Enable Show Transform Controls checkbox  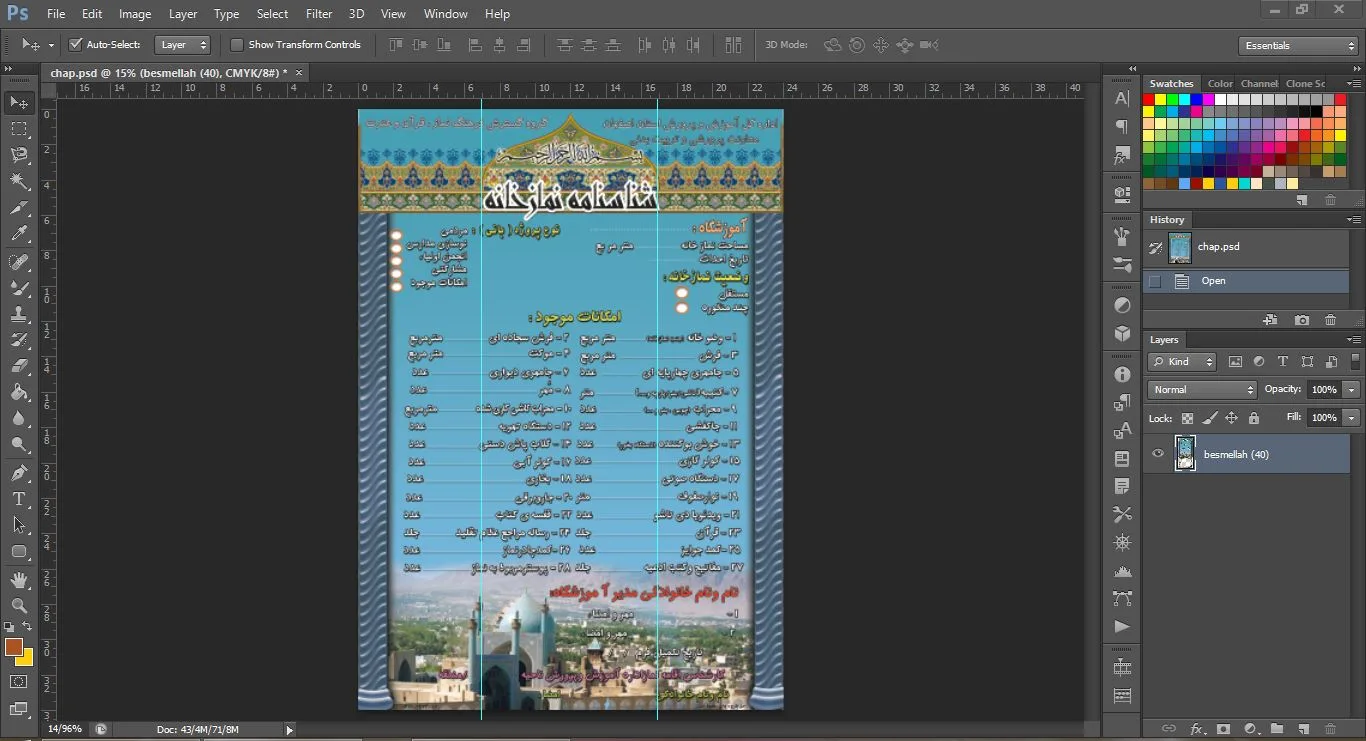tap(237, 45)
